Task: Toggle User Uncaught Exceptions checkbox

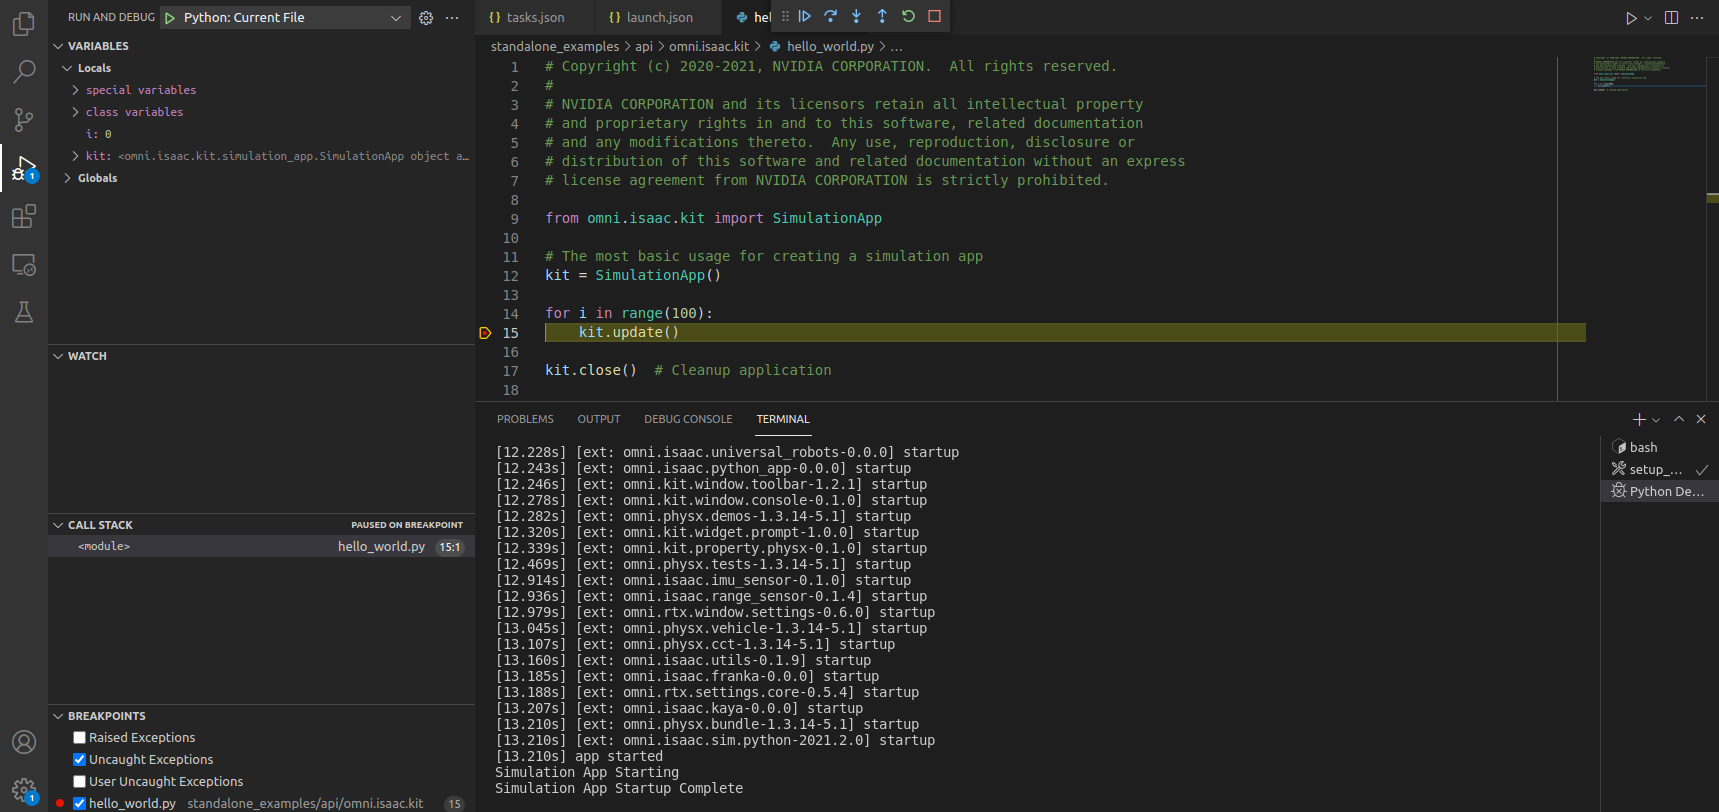Action: coord(79,782)
